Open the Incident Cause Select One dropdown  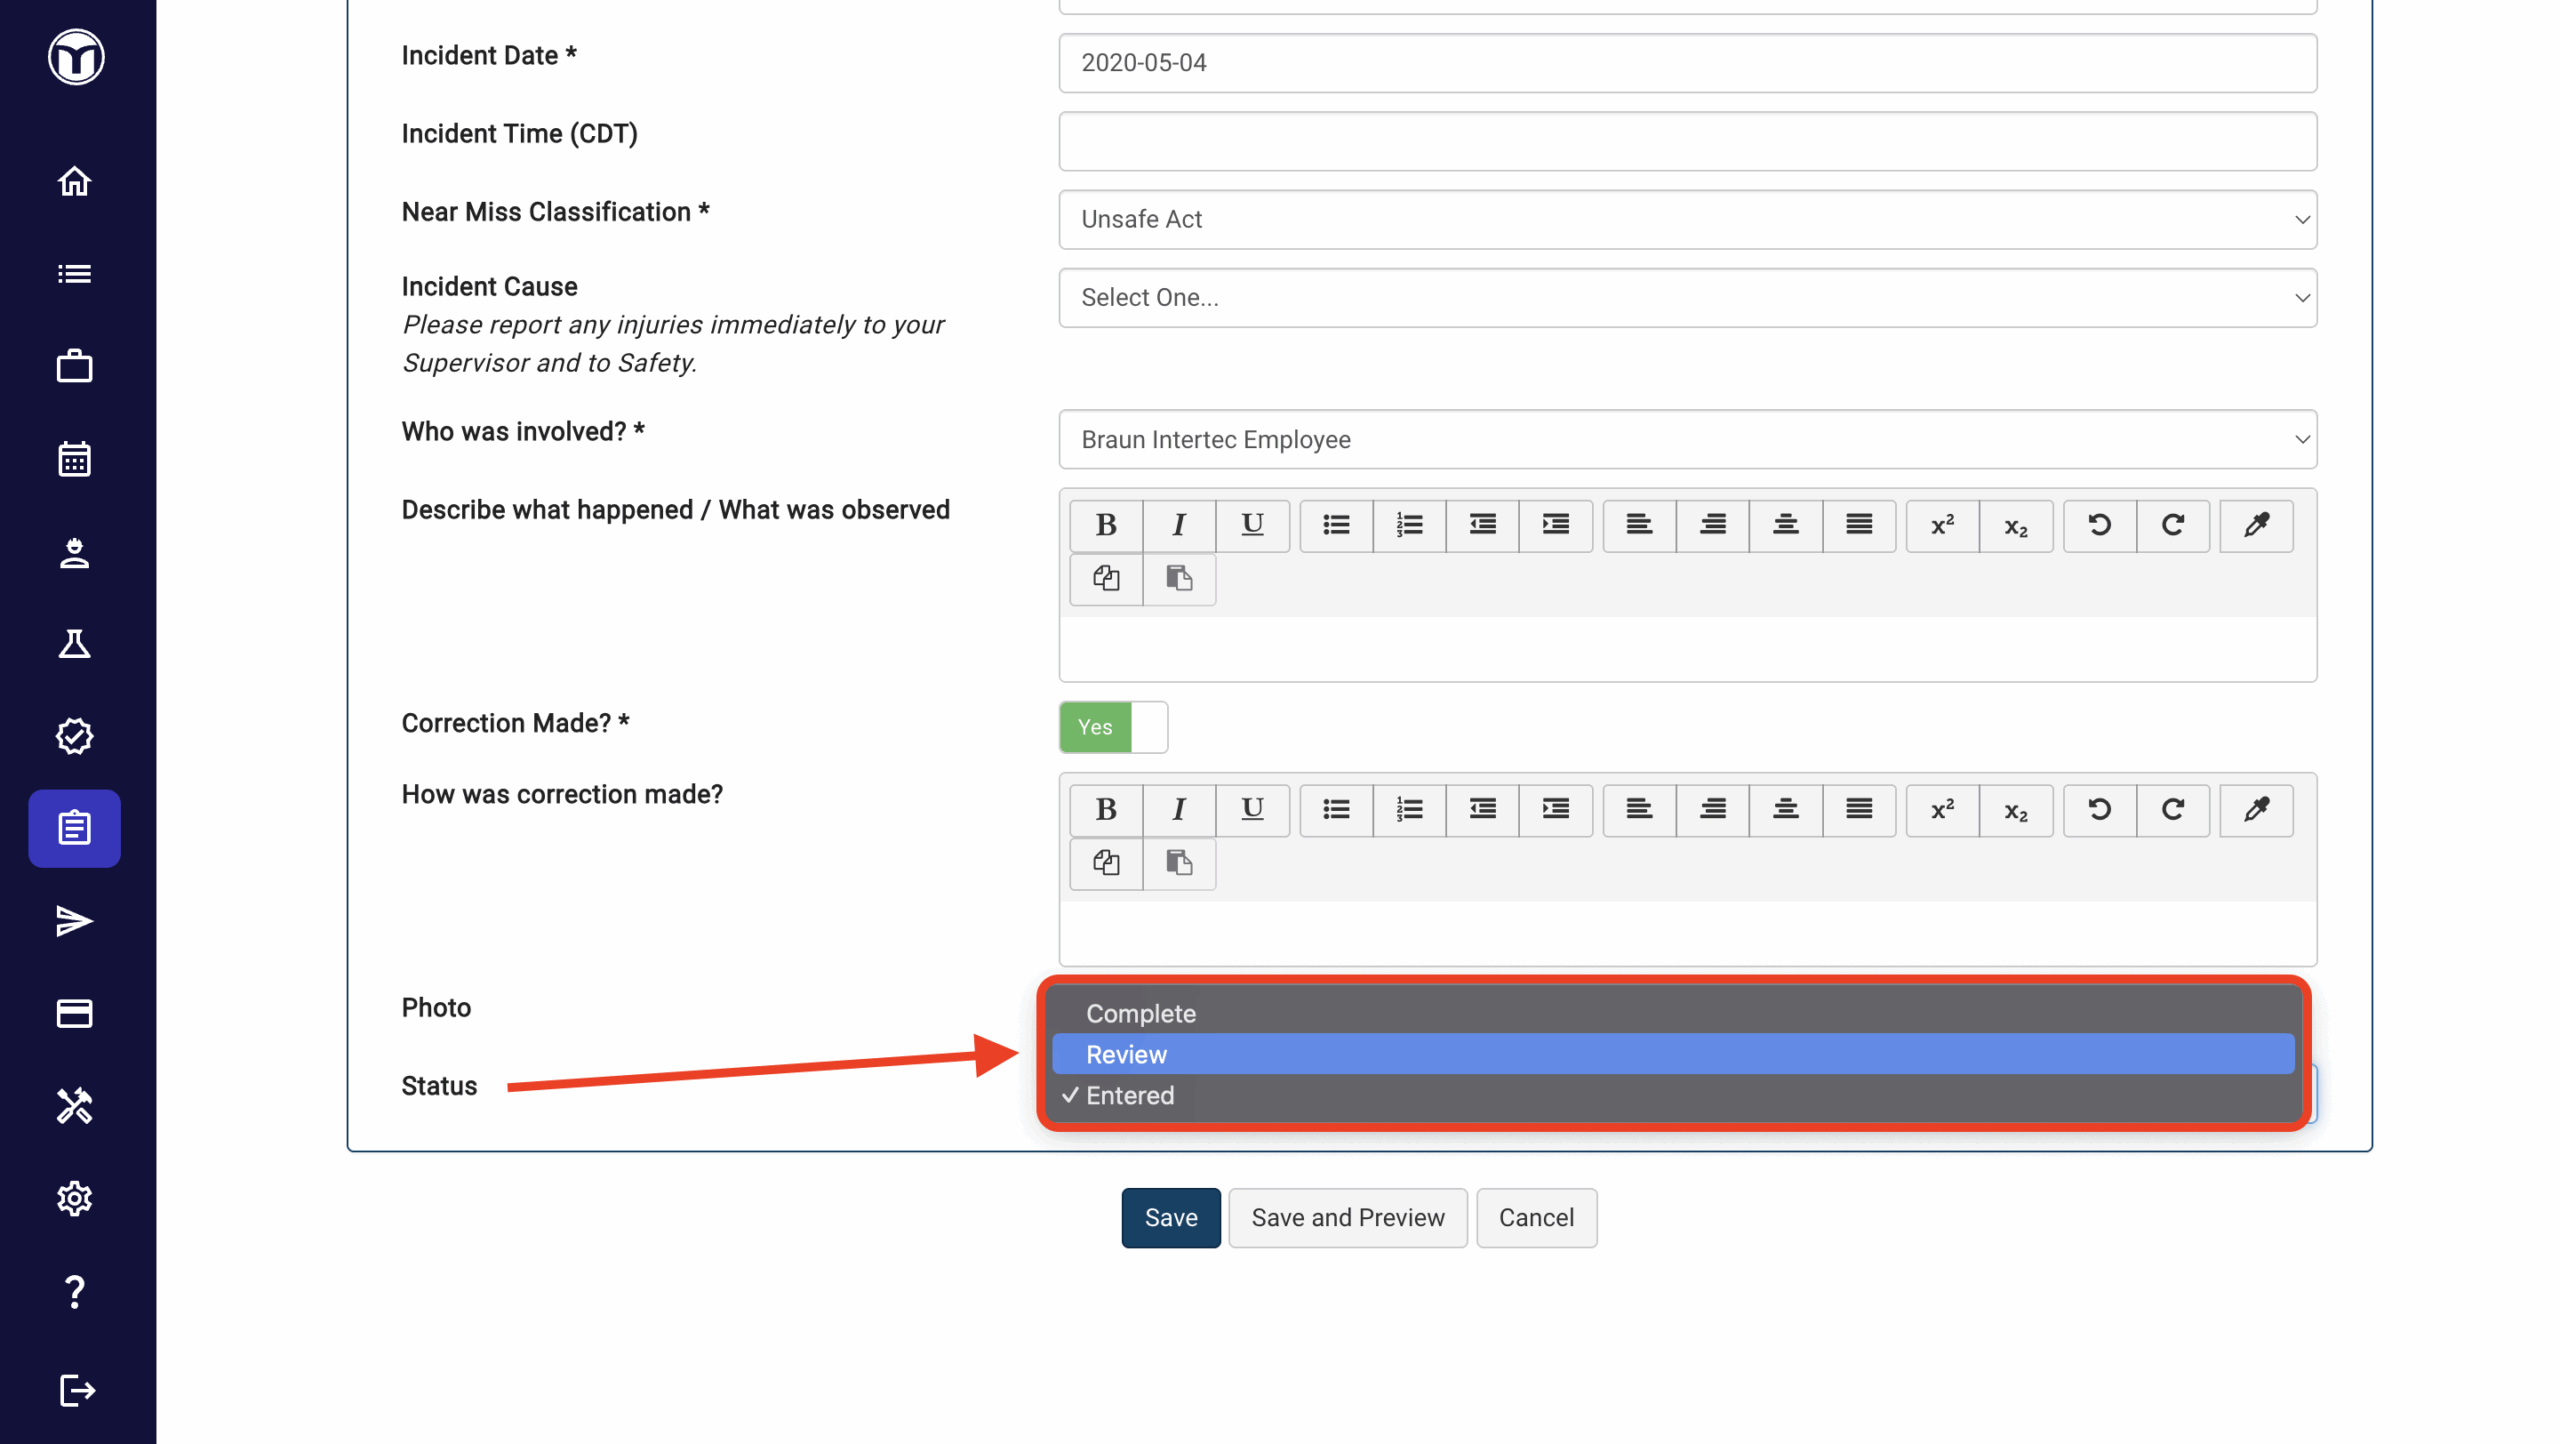(1687, 298)
